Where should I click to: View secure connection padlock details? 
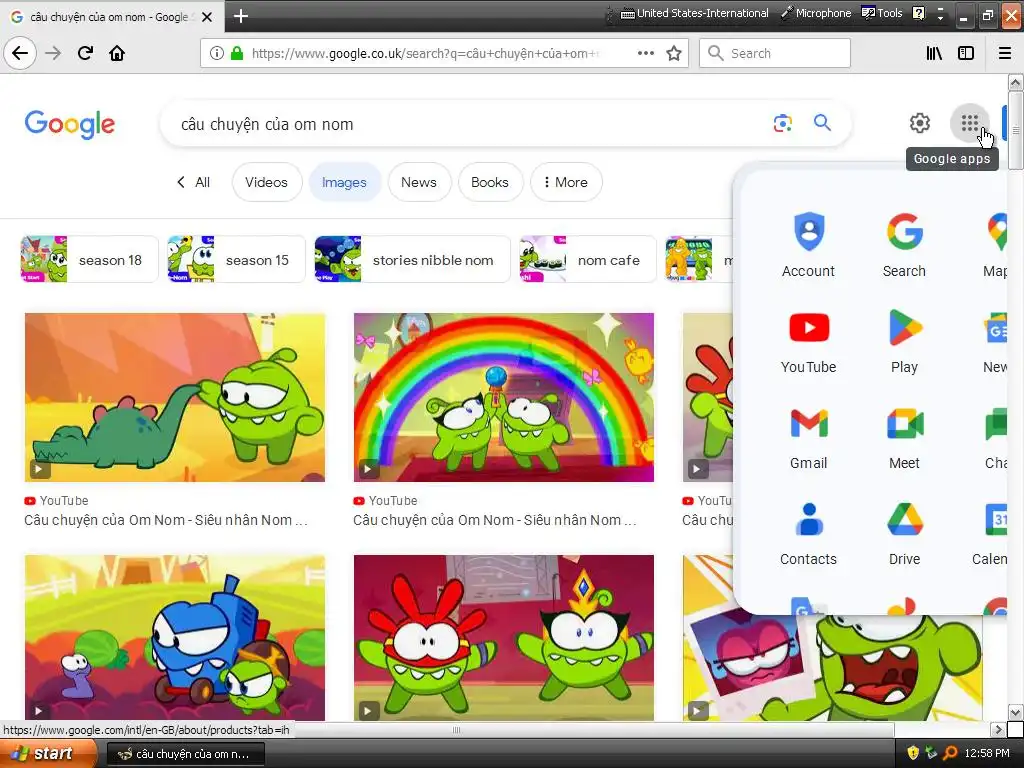[x=237, y=53]
